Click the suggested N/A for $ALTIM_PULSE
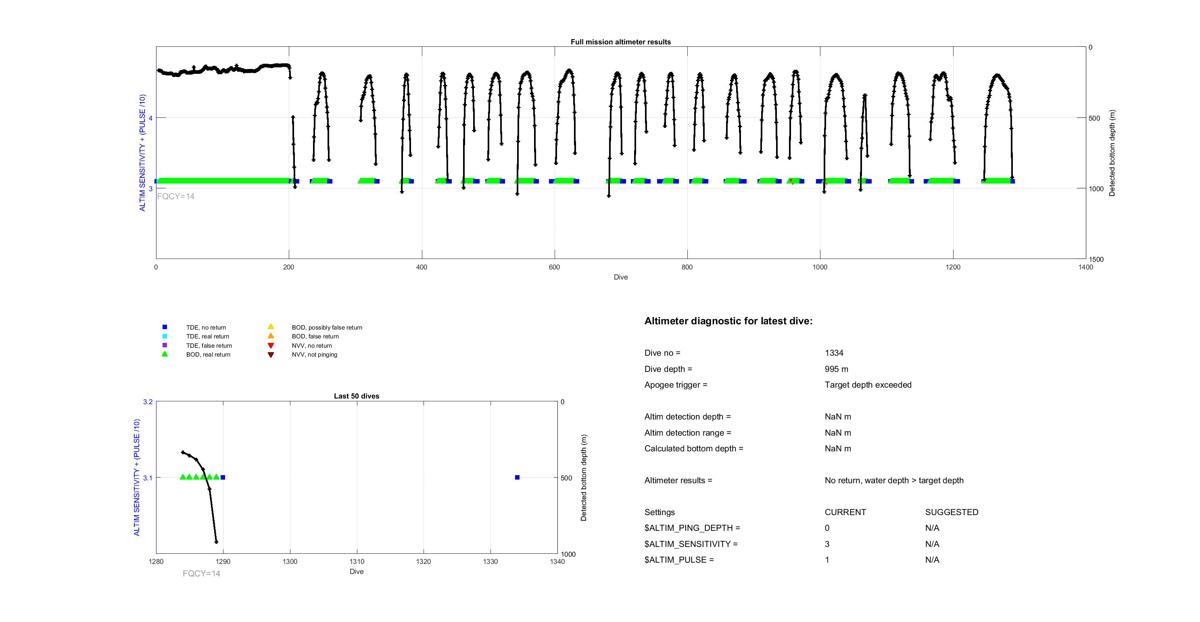1200x622 pixels. pyautogui.click(x=933, y=560)
